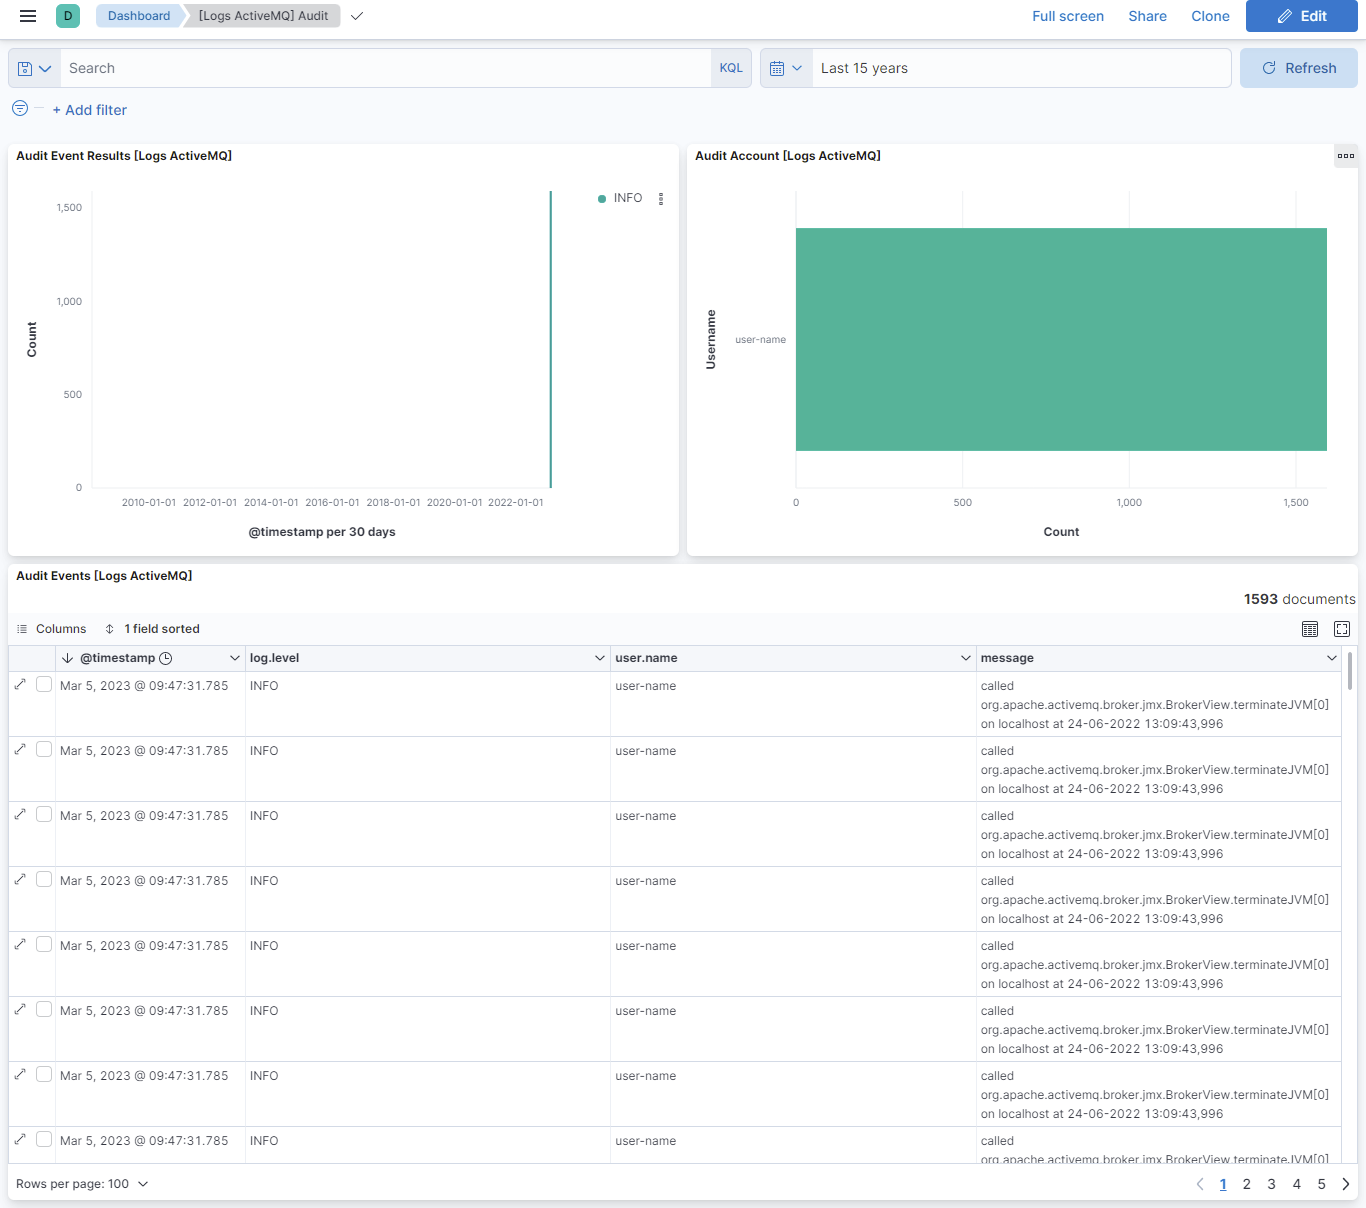
Task: Open message column header dropdown
Action: tap(1332, 658)
